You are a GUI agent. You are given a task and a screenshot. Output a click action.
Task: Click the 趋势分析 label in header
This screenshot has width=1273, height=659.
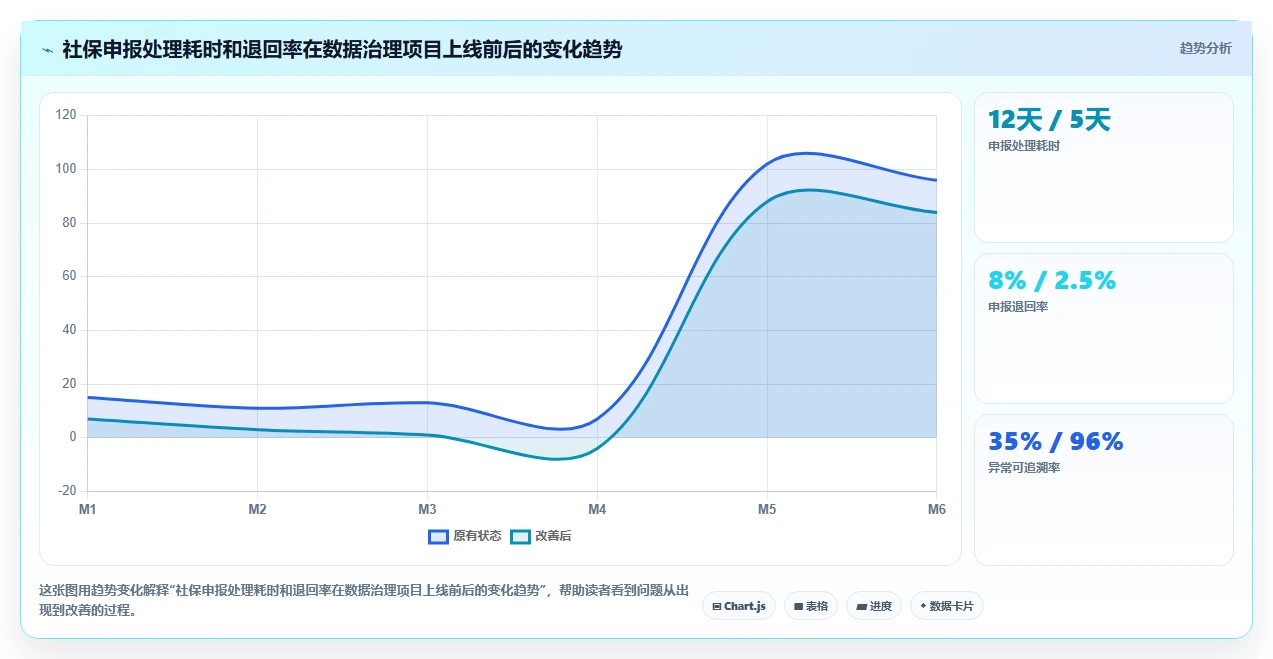coord(1205,48)
